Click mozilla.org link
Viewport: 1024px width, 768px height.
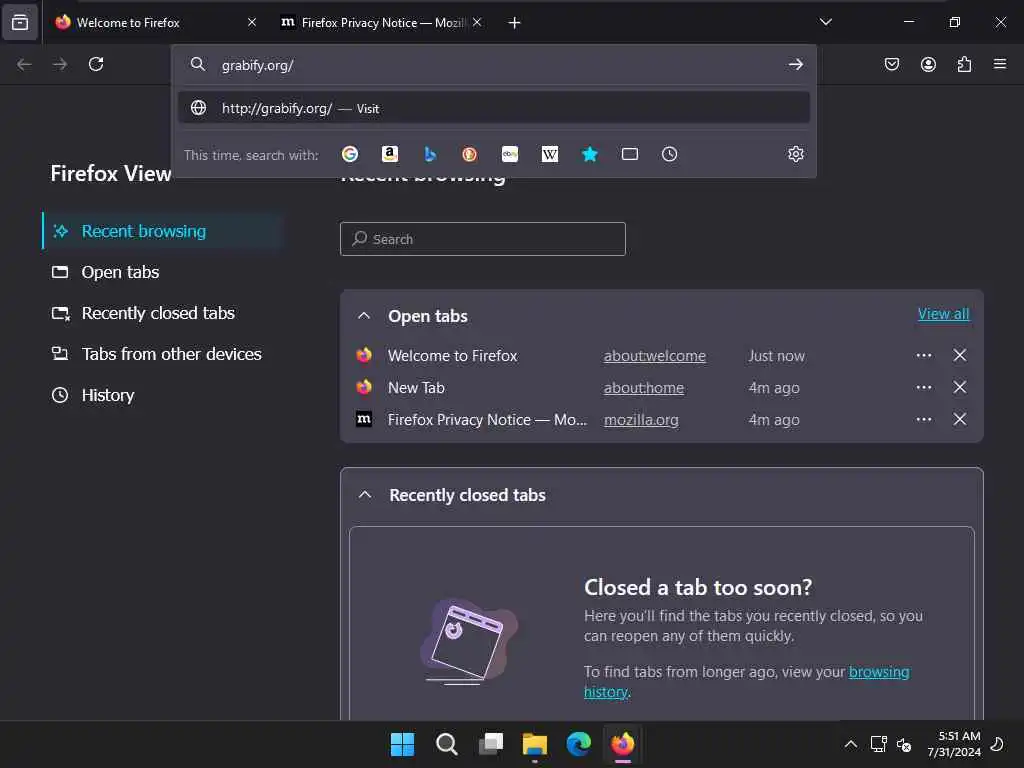pyautogui.click(x=641, y=420)
